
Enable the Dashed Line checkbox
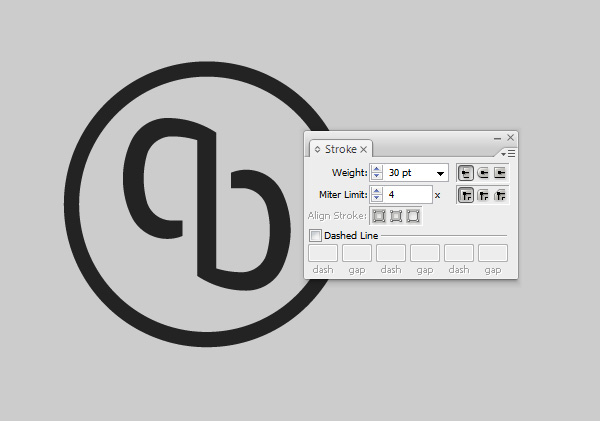point(315,235)
